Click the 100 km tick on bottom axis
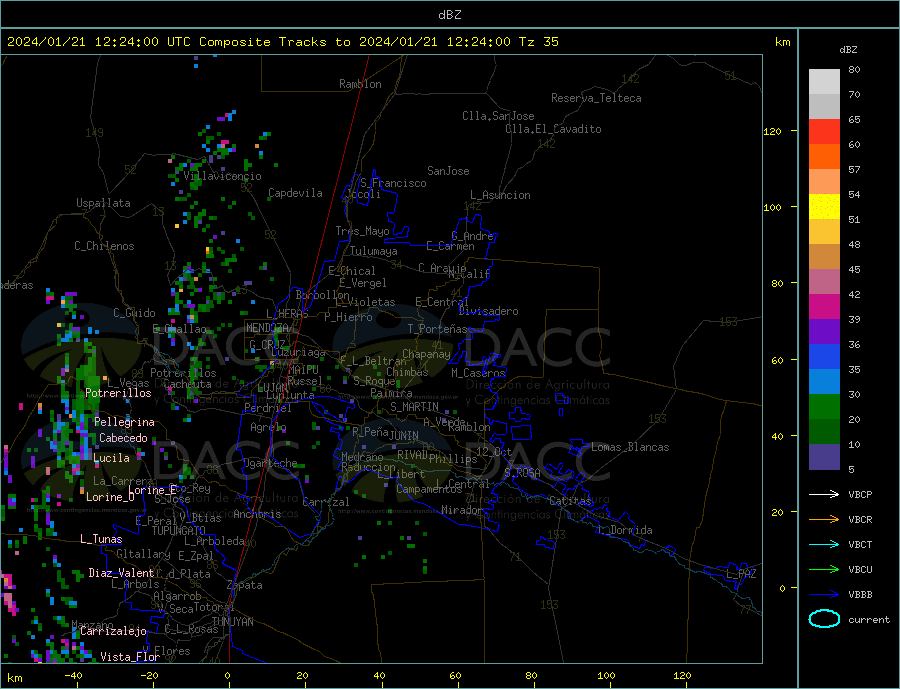The width and height of the screenshot is (900, 689). 607,676
